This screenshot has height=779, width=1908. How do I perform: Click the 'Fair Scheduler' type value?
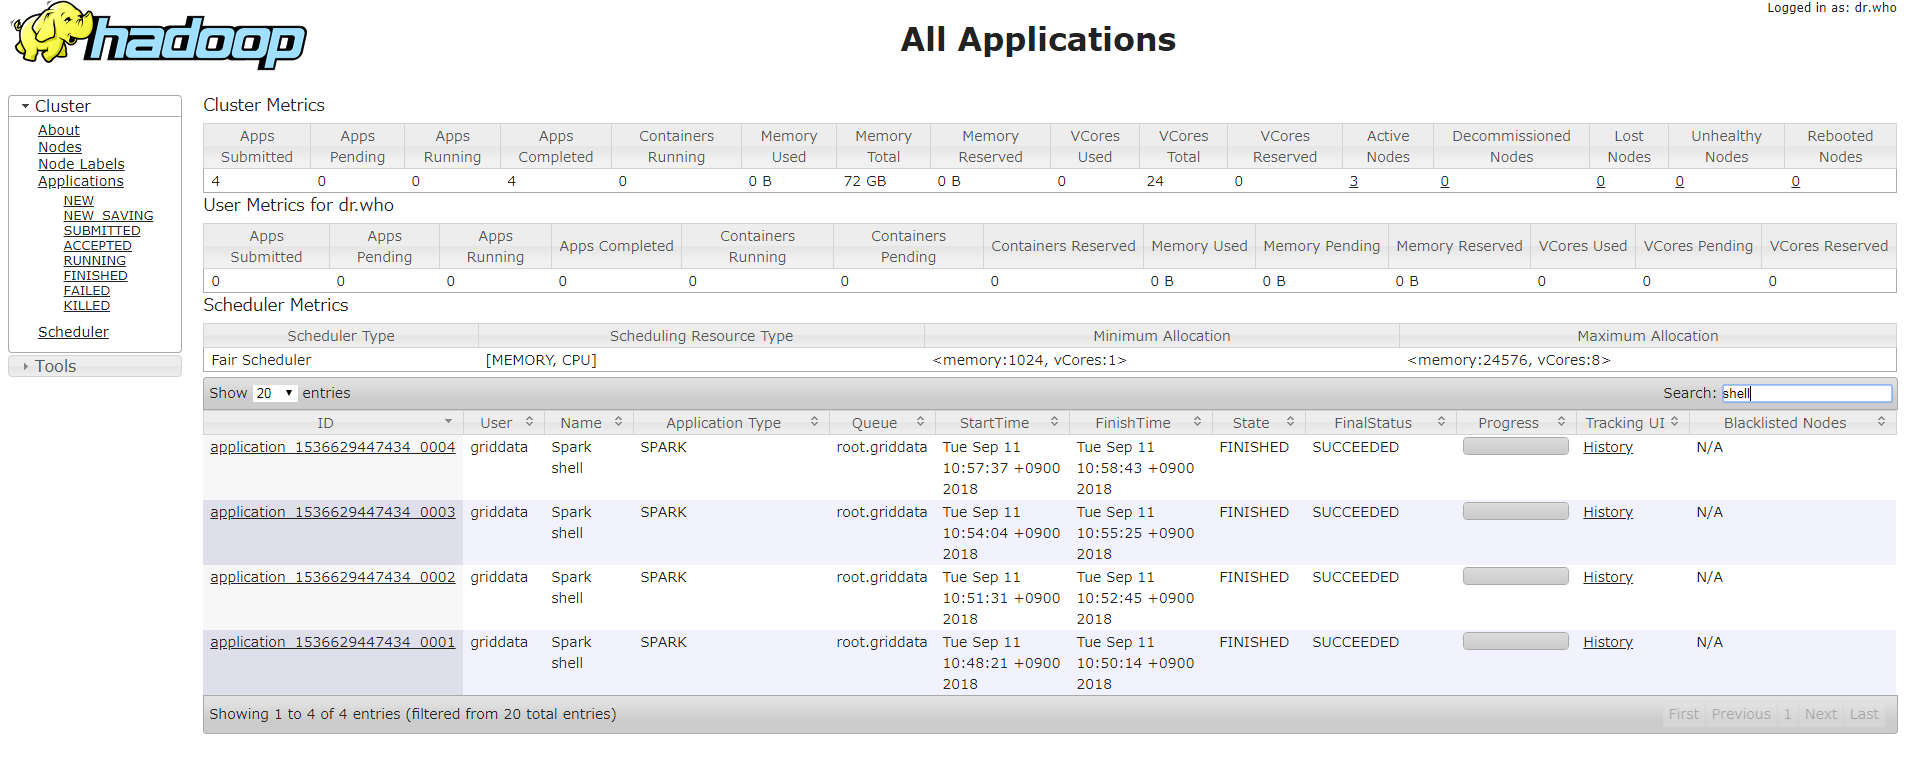coord(261,360)
